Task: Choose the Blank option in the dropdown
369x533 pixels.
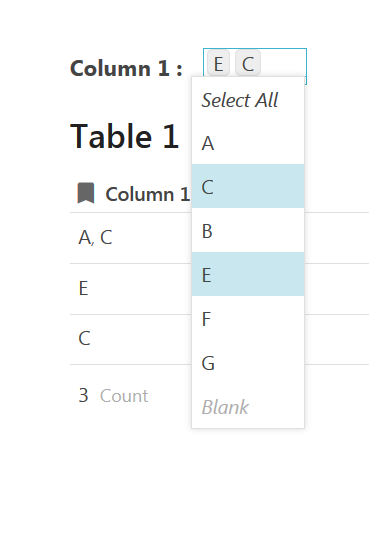Action: click(x=248, y=407)
